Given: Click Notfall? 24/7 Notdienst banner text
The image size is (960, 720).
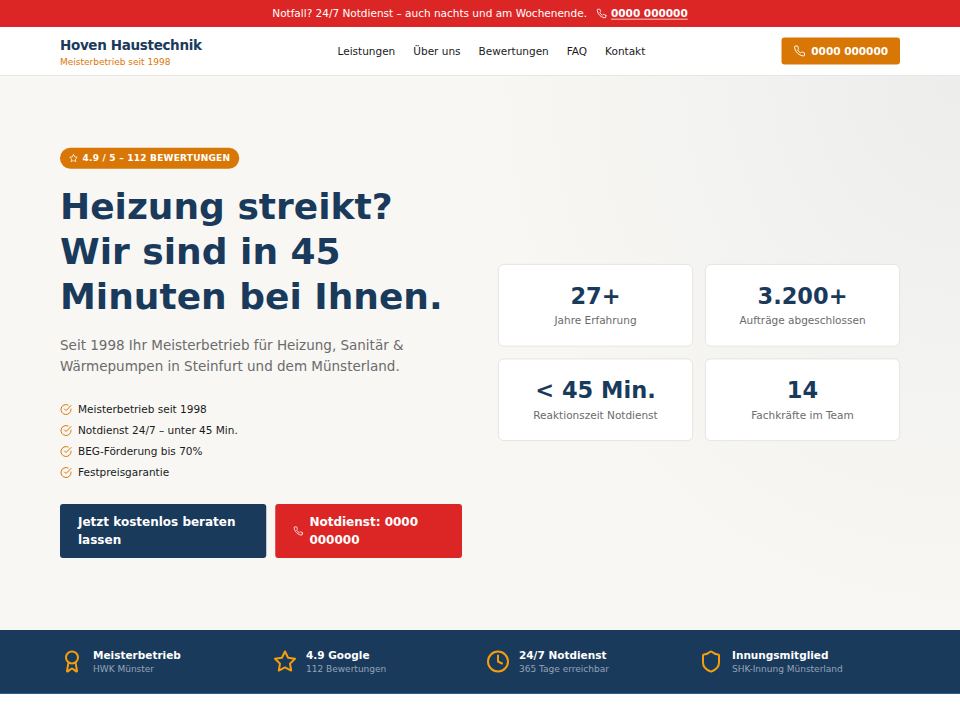Looking at the screenshot, I should point(429,13).
